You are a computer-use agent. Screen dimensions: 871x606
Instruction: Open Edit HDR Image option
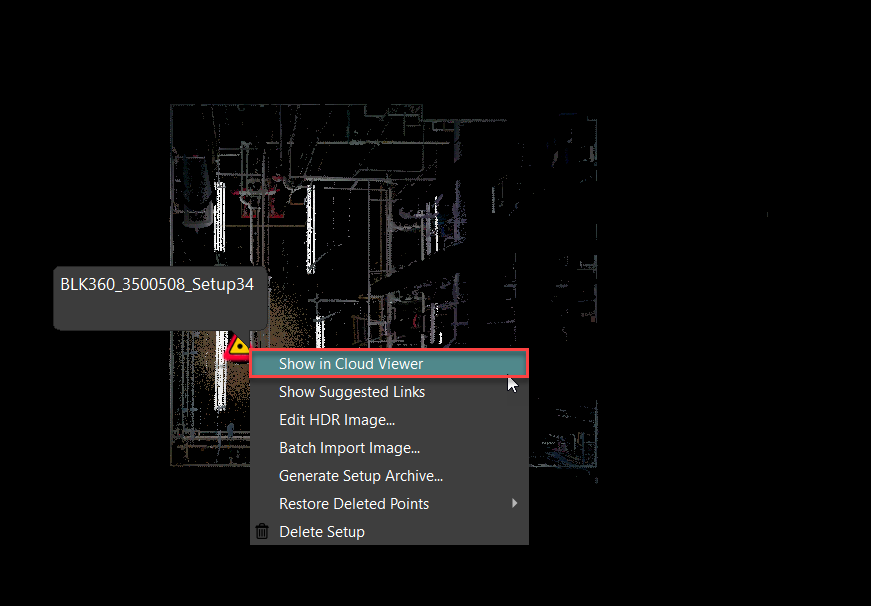[x=389, y=420]
